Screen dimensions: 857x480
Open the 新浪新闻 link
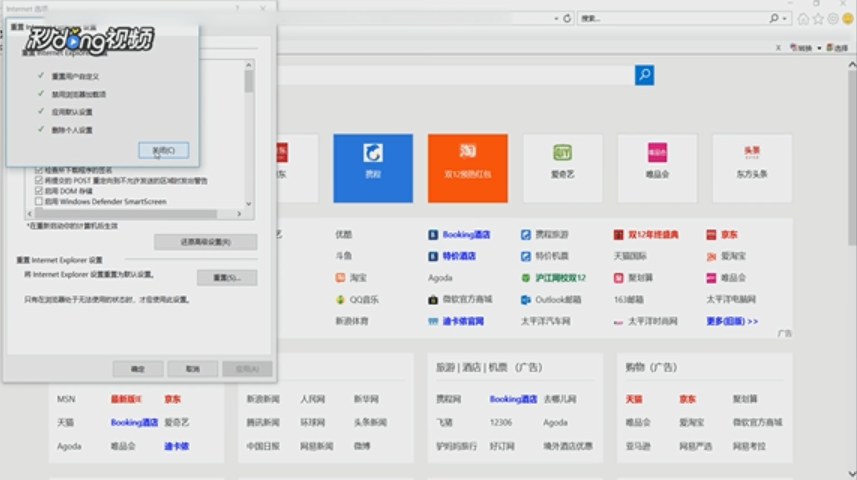(x=263, y=399)
